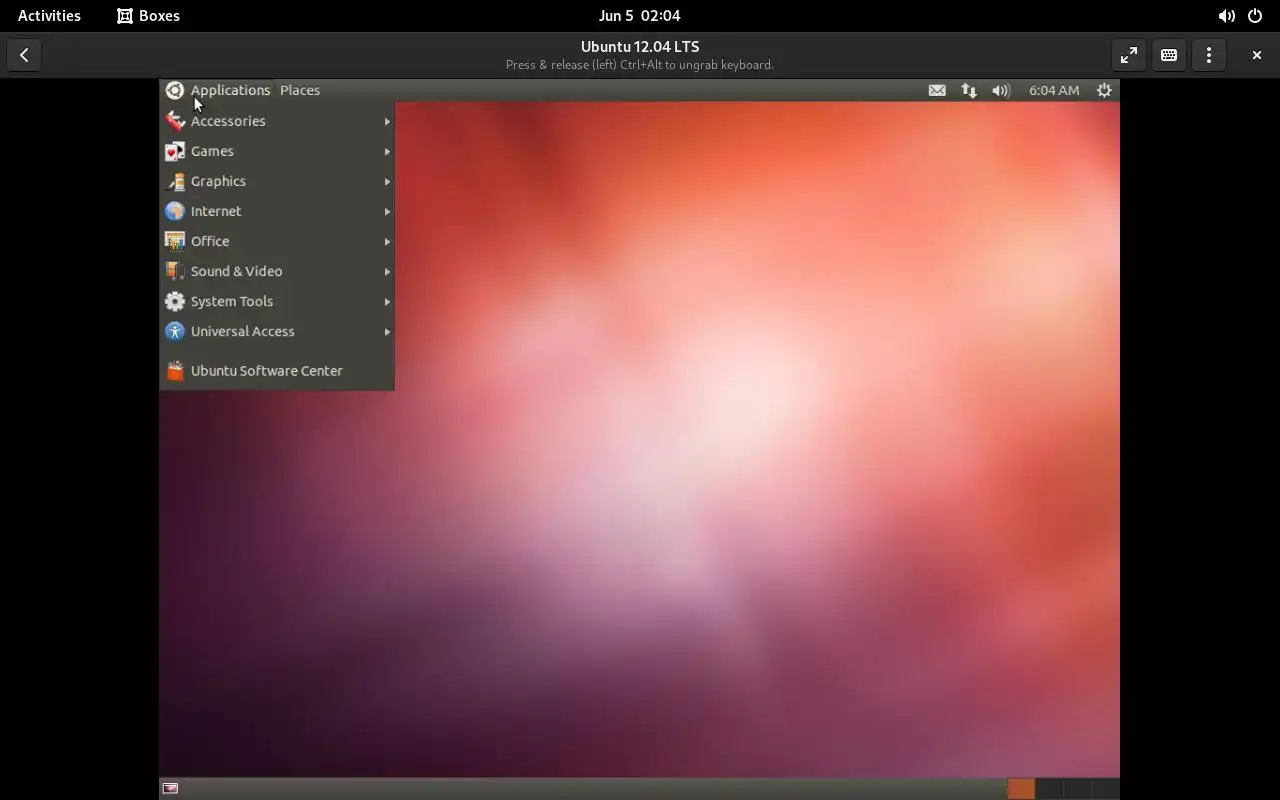Go back to Boxes collection view
The height and width of the screenshot is (800, 1280).
(24, 55)
